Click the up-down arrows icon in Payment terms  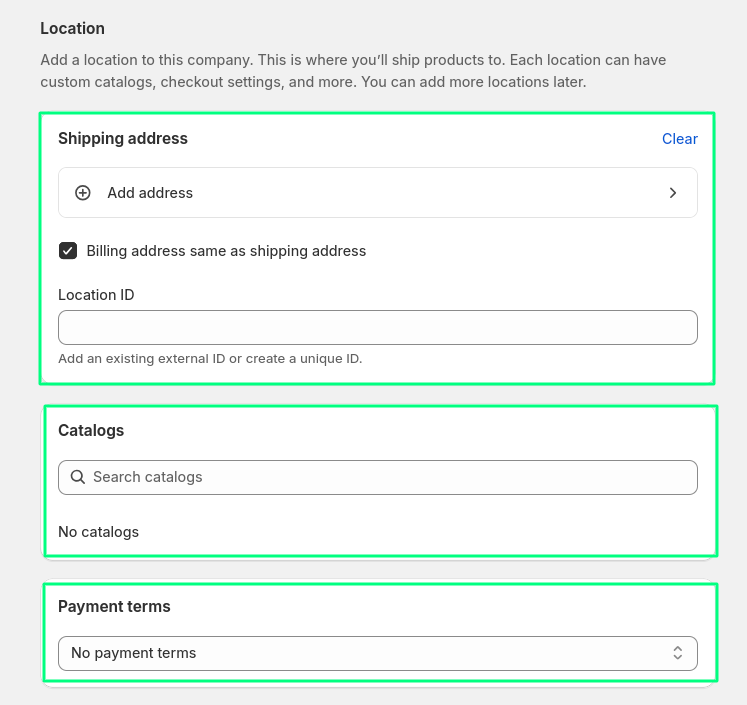(677, 653)
